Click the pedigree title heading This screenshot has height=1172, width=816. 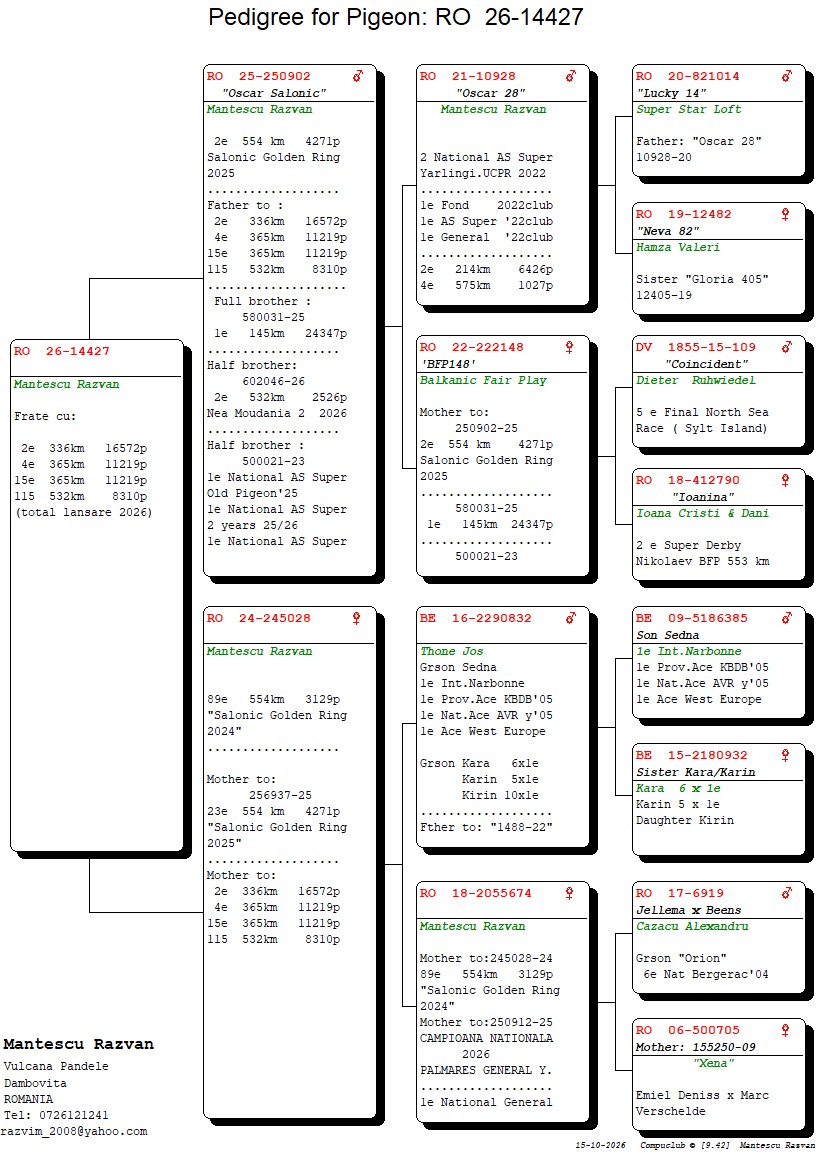395,16
